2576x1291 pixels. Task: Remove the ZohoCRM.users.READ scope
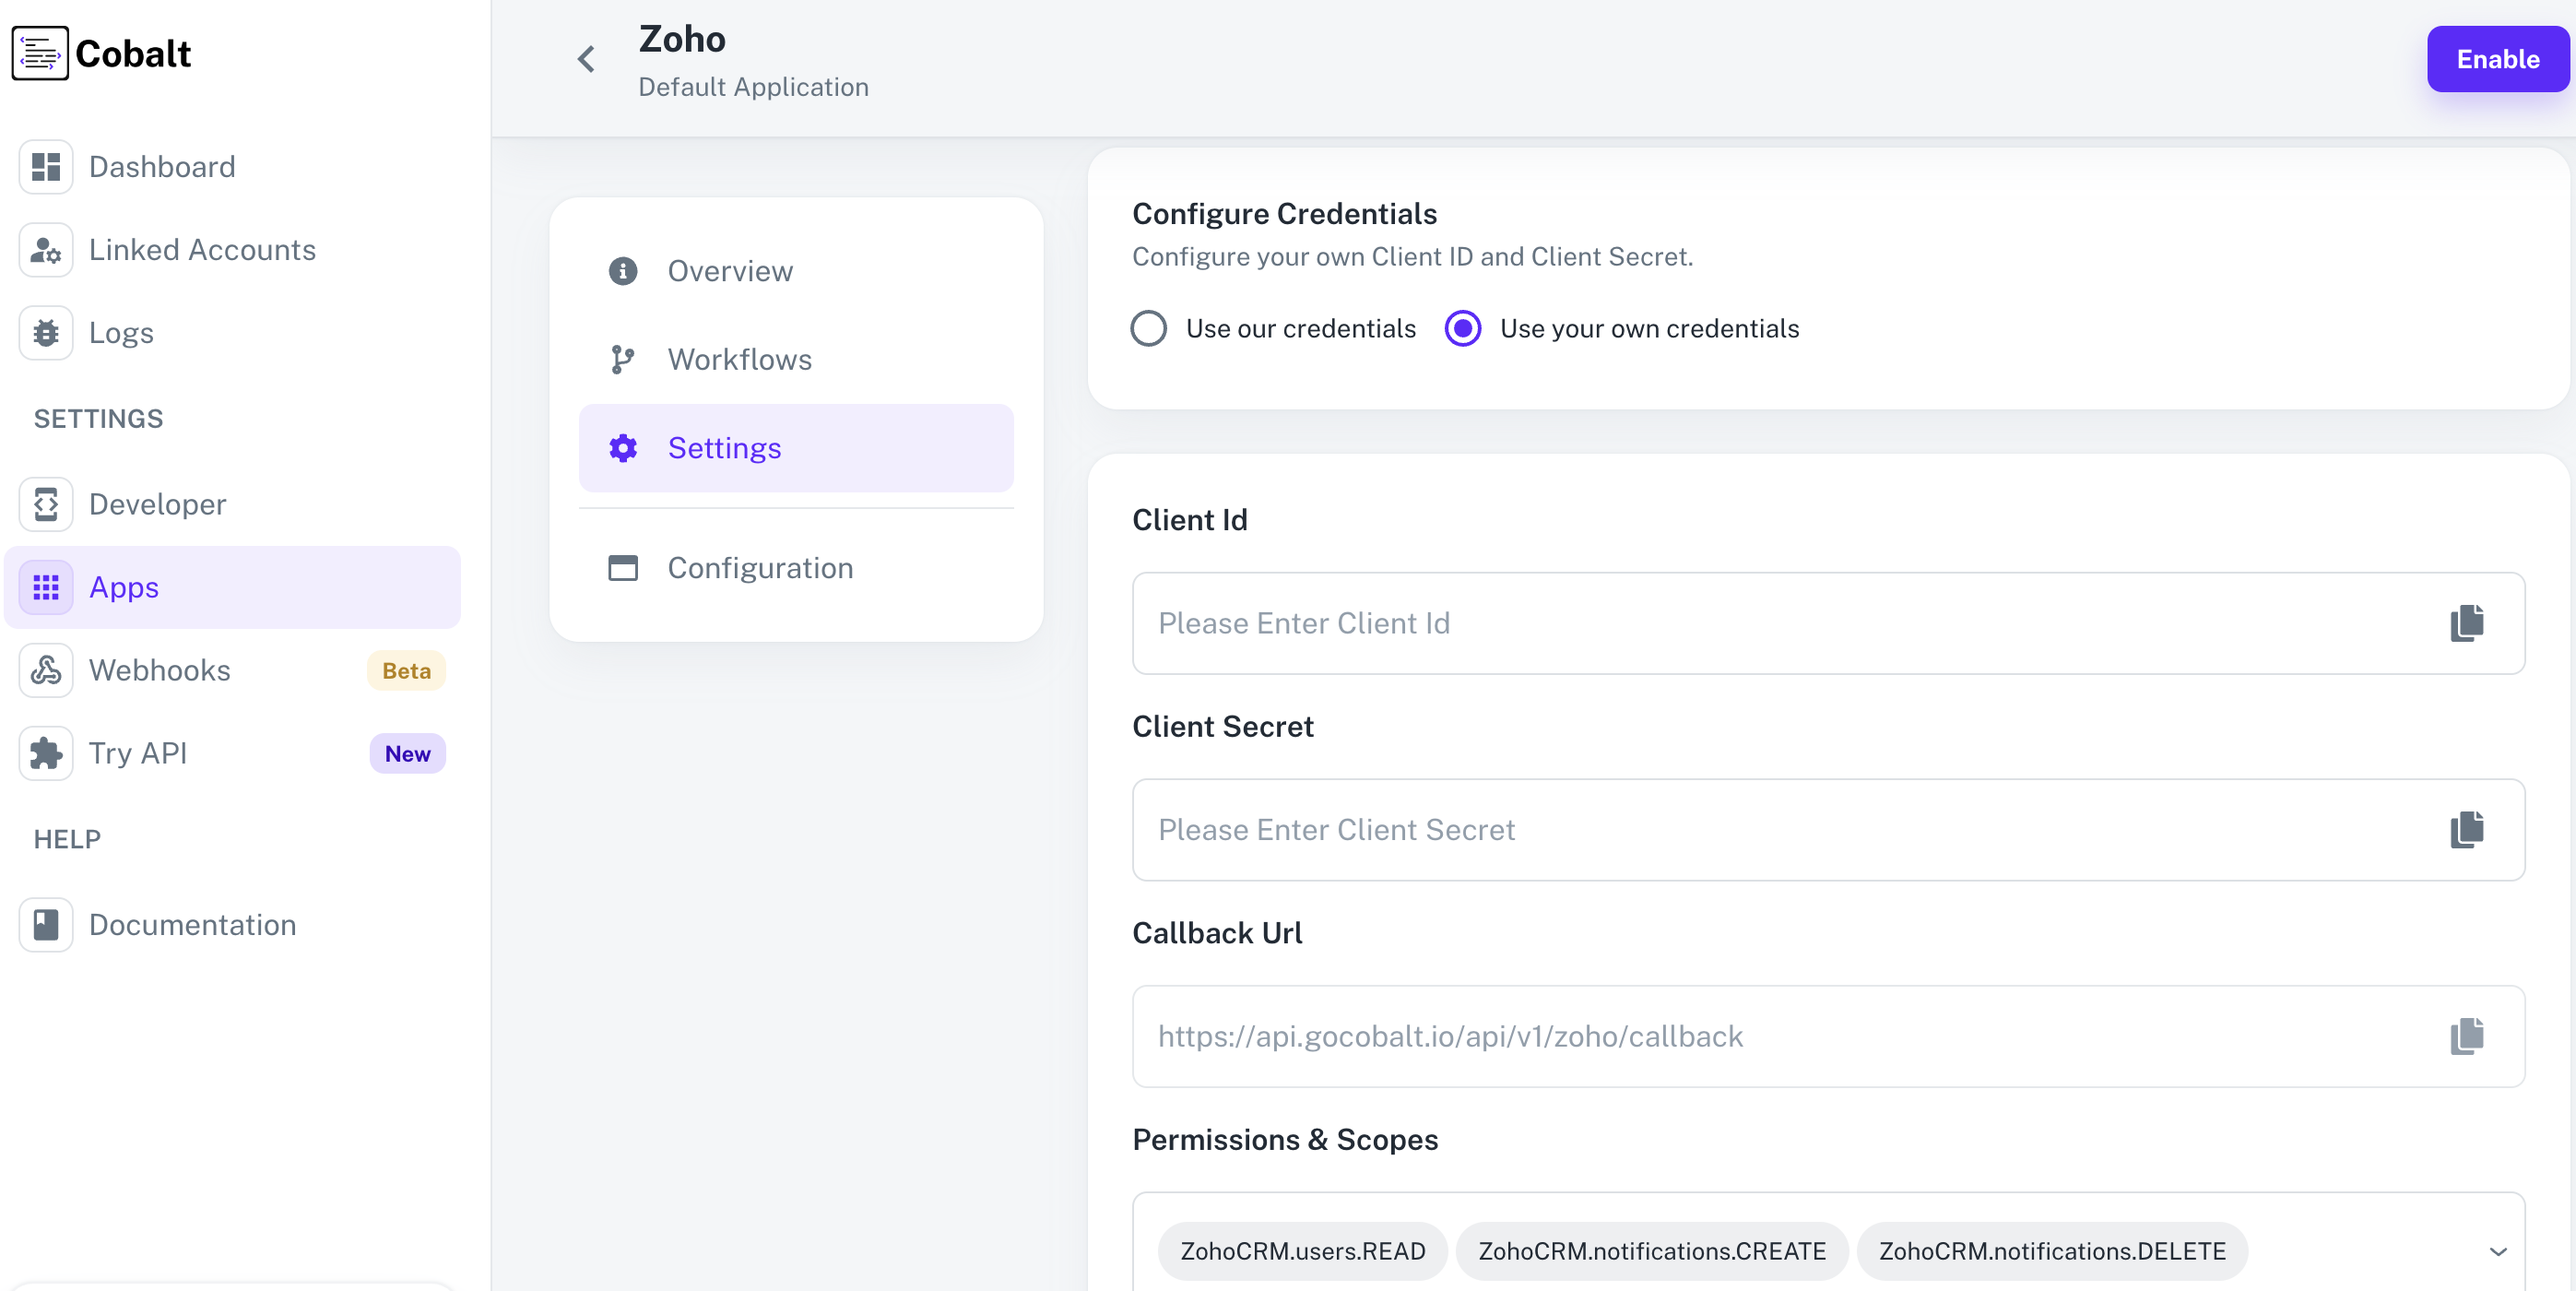pos(1302,1251)
